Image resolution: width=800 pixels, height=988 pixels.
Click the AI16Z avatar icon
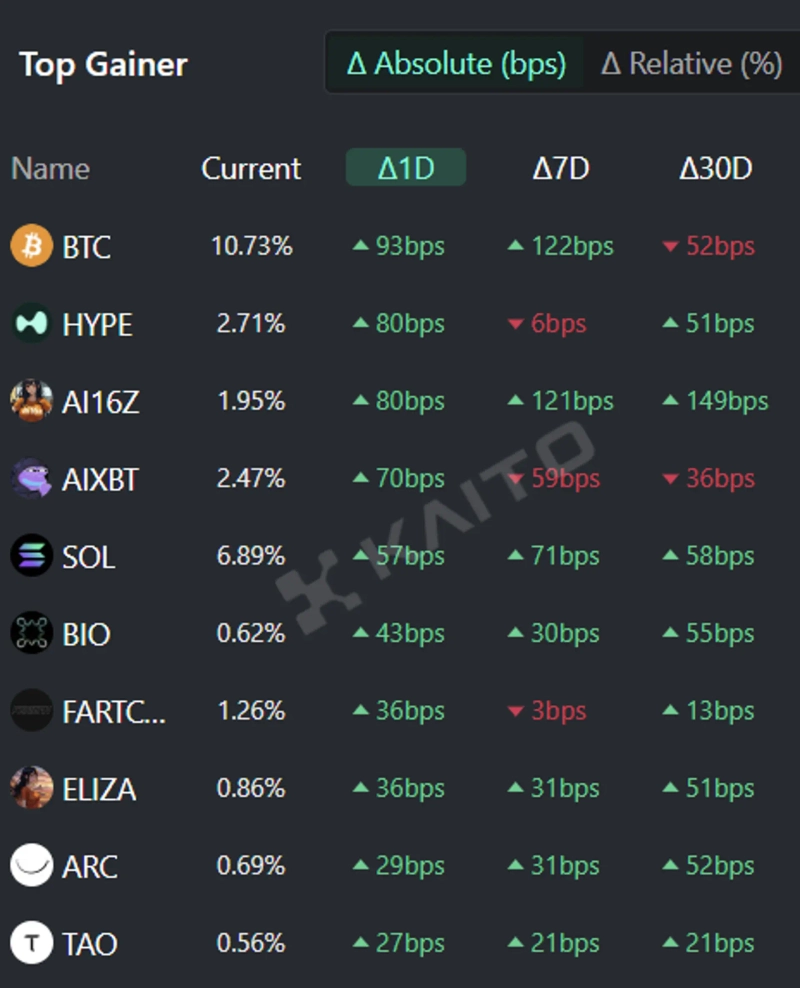(x=31, y=401)
